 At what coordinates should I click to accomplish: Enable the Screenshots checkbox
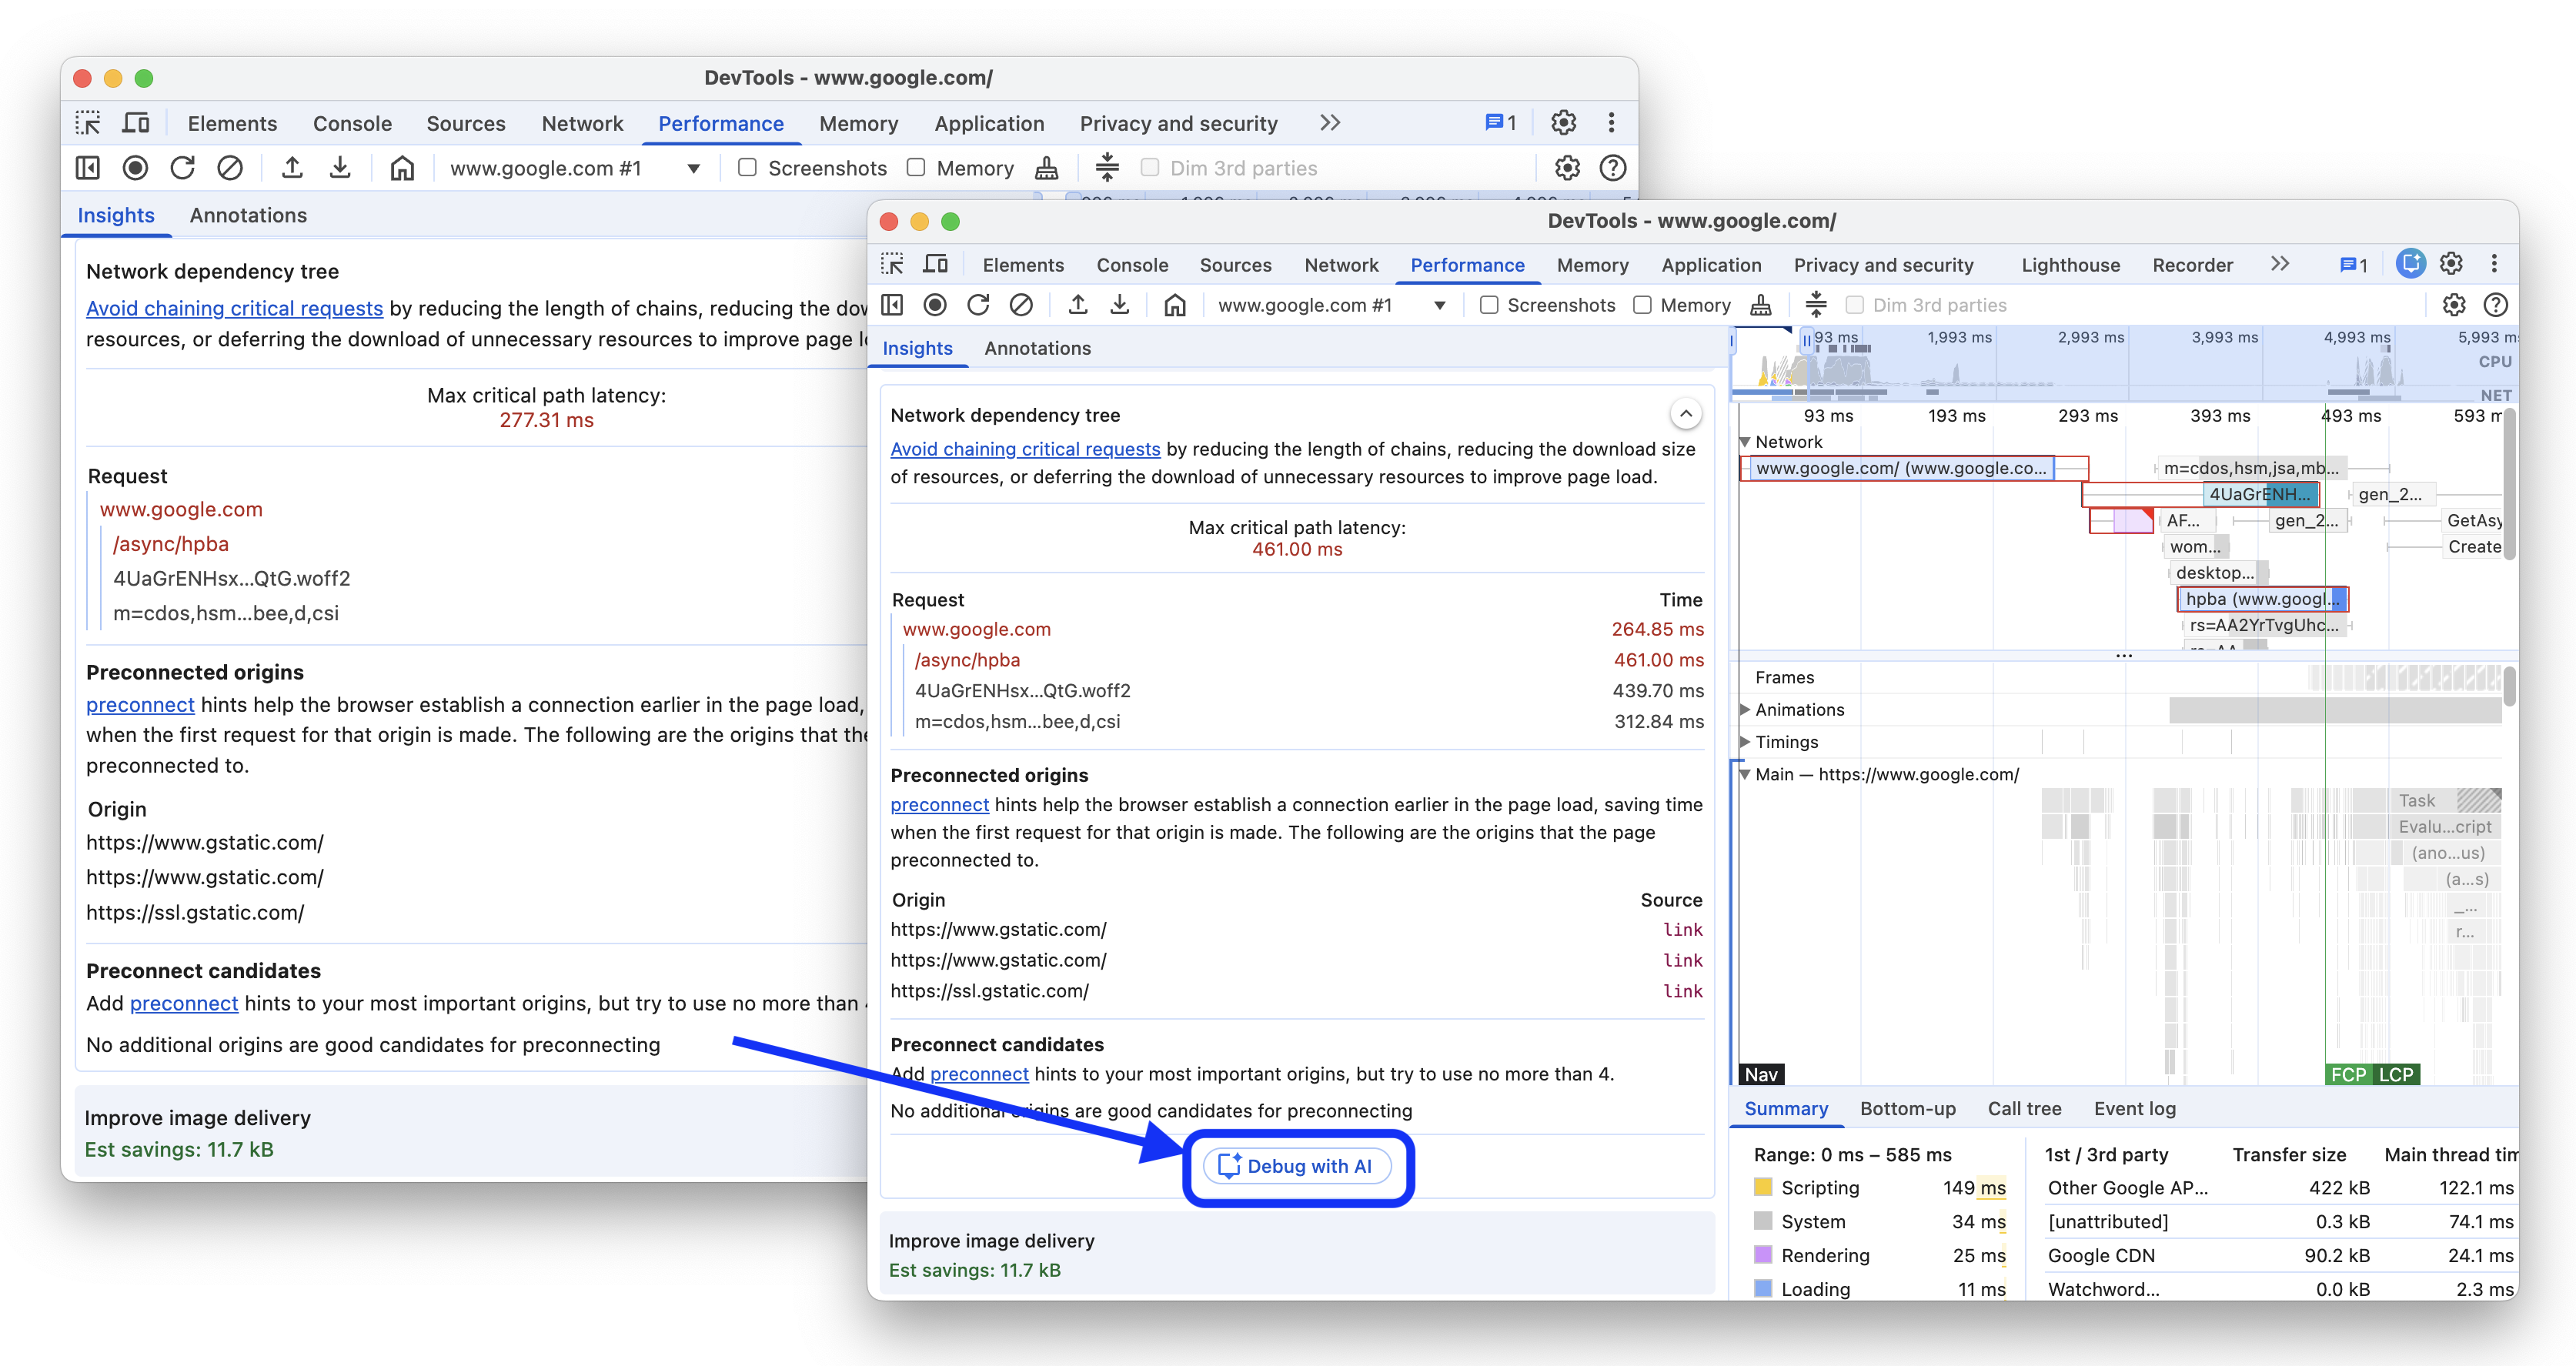[1489, 305]
